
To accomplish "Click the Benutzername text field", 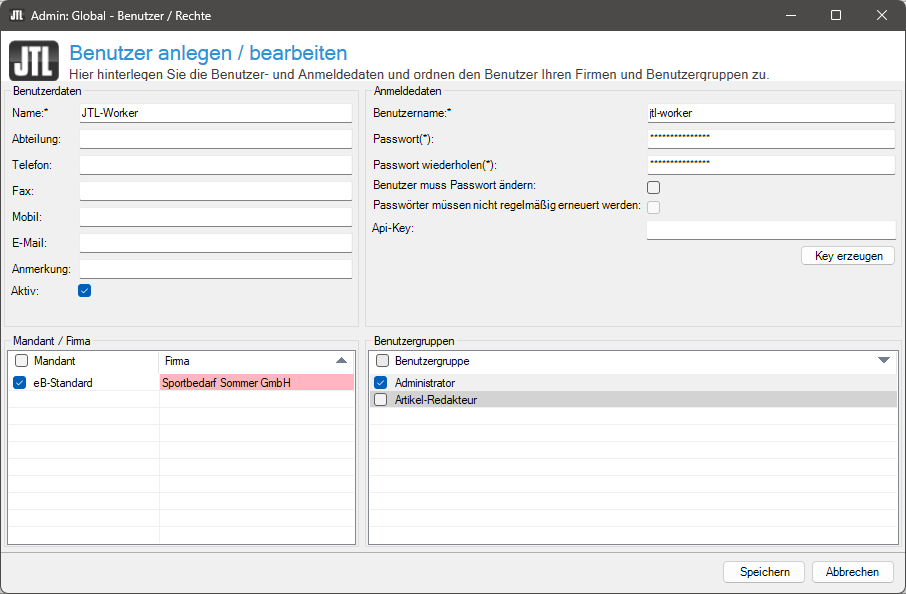I will 770,113.
